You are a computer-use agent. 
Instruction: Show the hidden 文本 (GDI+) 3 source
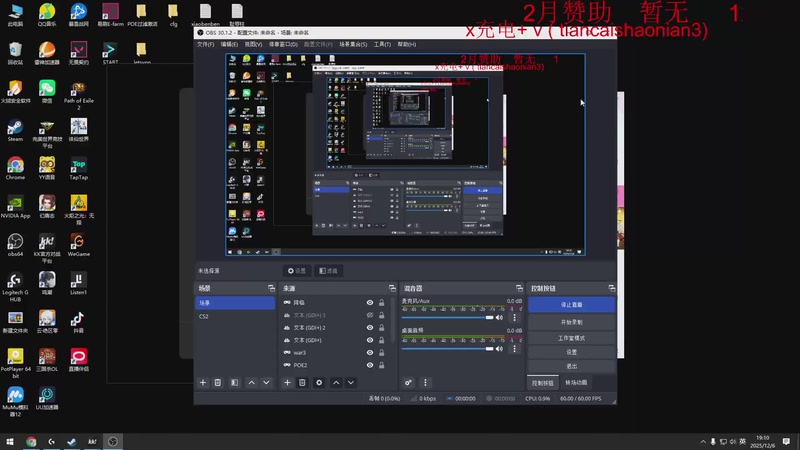point(369,315)
